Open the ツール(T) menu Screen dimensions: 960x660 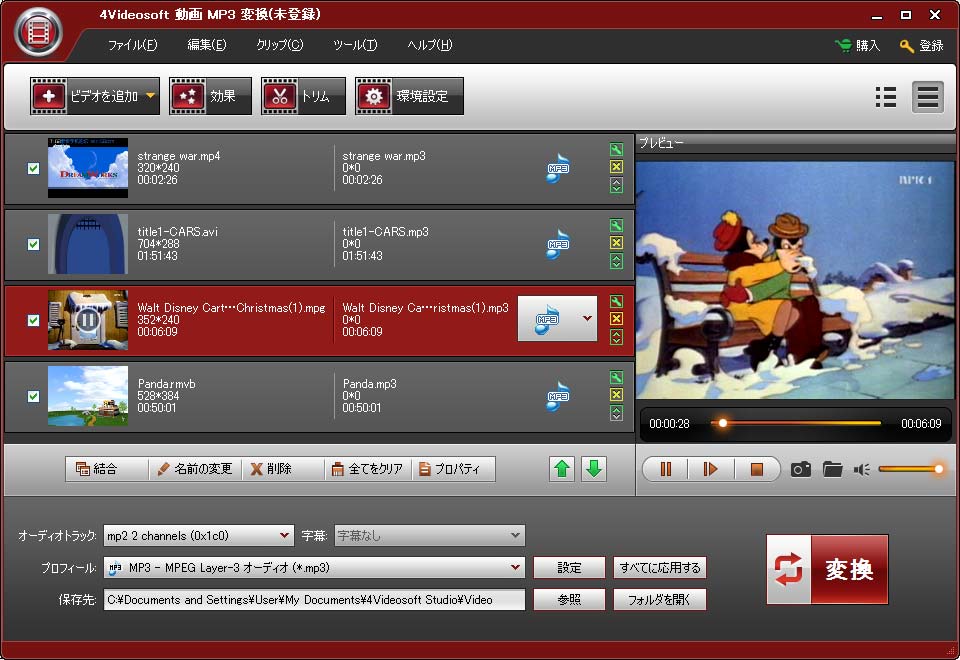point(355,45)
